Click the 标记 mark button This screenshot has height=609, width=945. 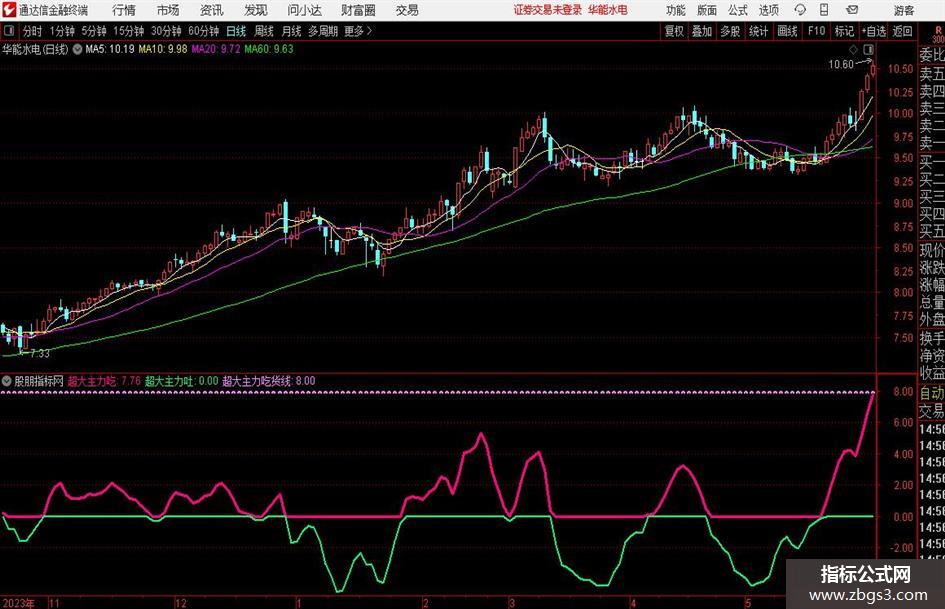(844, 31)
